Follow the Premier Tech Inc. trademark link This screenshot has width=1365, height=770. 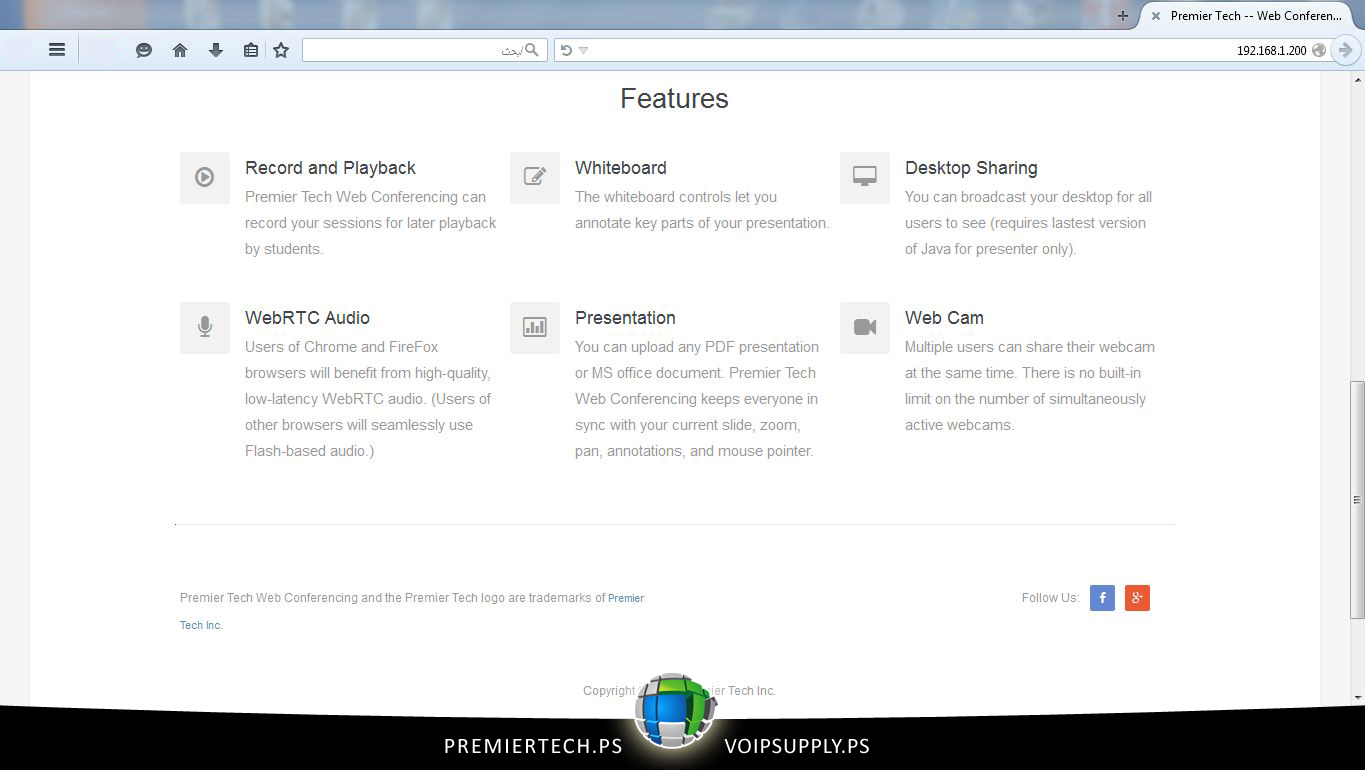coord(625,598)
